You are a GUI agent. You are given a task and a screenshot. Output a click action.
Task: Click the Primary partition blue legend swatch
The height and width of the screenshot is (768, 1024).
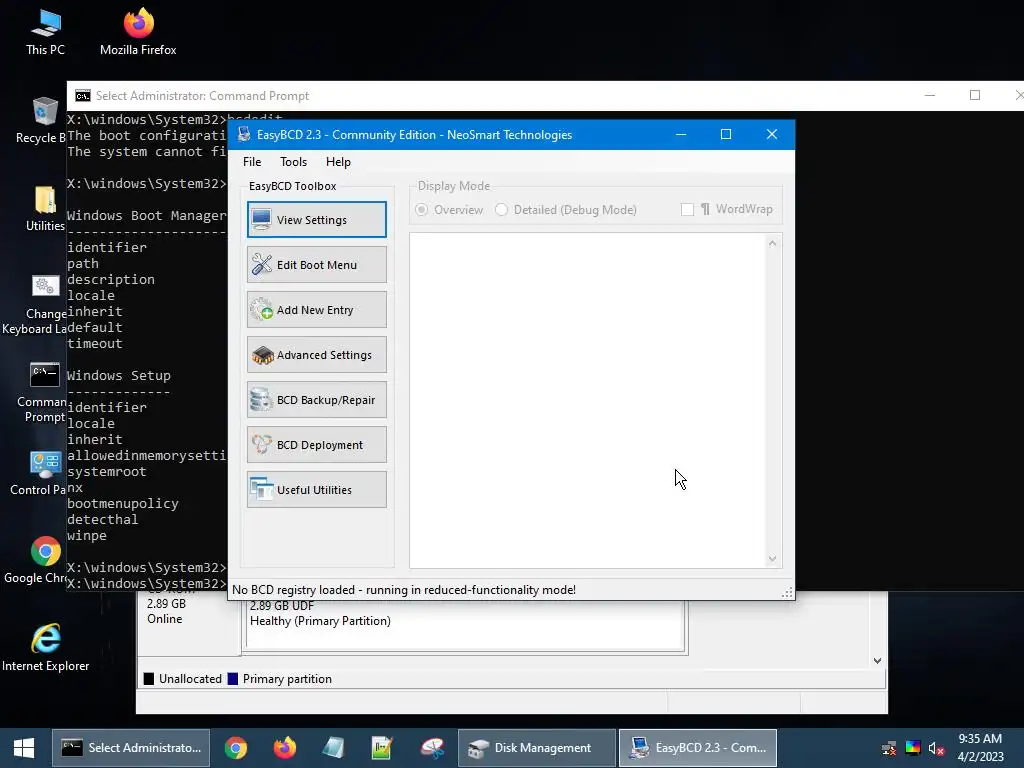point(232,679)
